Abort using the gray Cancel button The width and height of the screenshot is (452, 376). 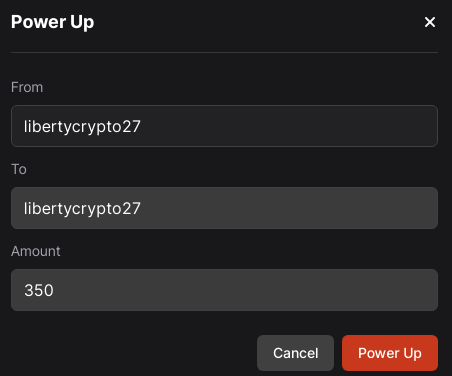pyautogui.click(x=295, y=353)
